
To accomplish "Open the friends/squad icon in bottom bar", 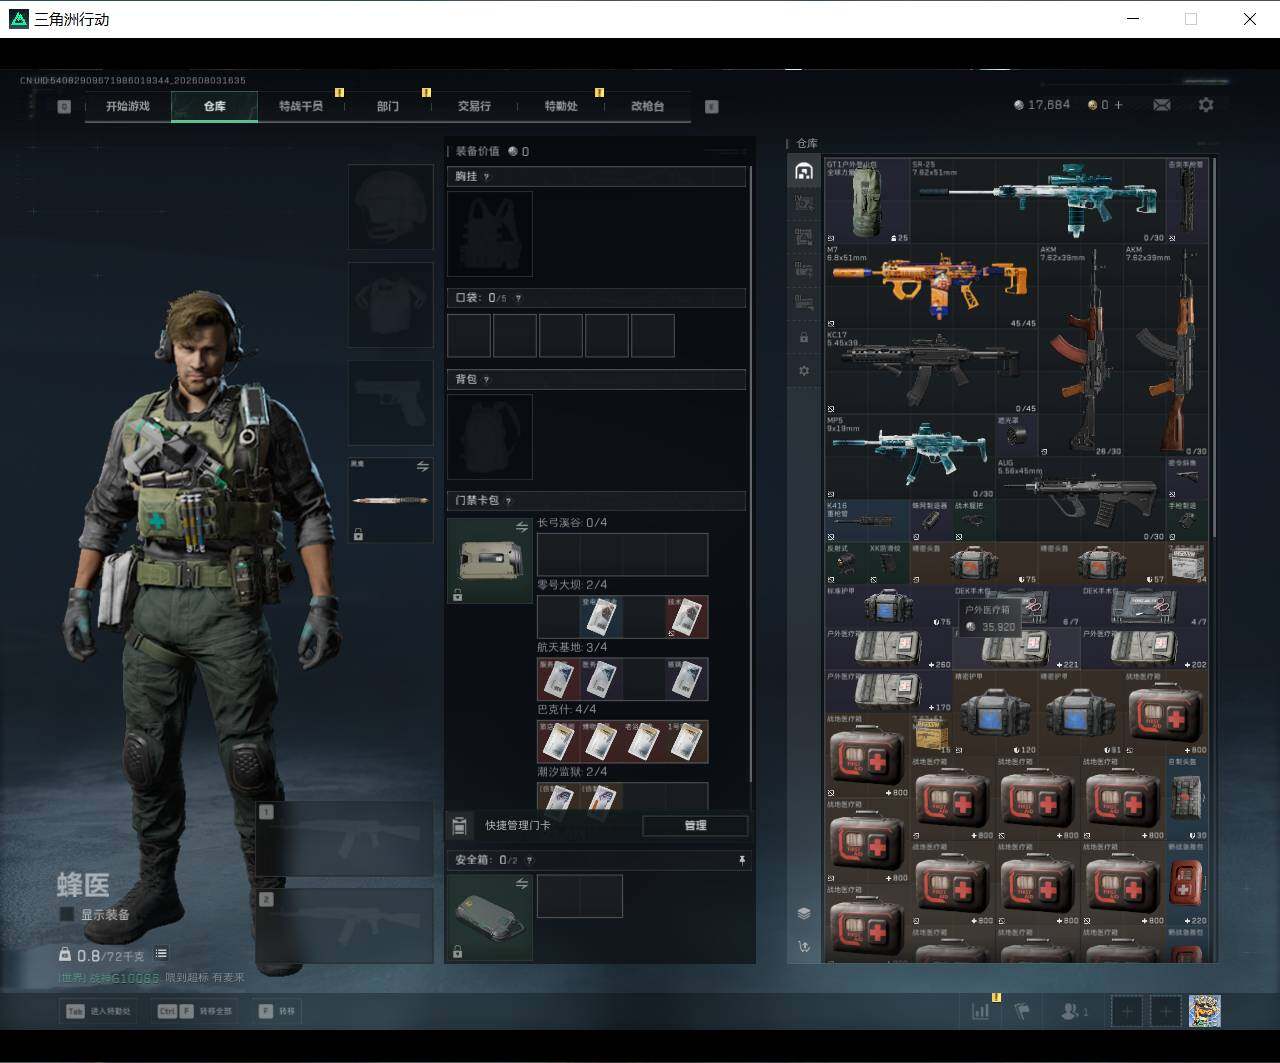I will point(1074,1011).
